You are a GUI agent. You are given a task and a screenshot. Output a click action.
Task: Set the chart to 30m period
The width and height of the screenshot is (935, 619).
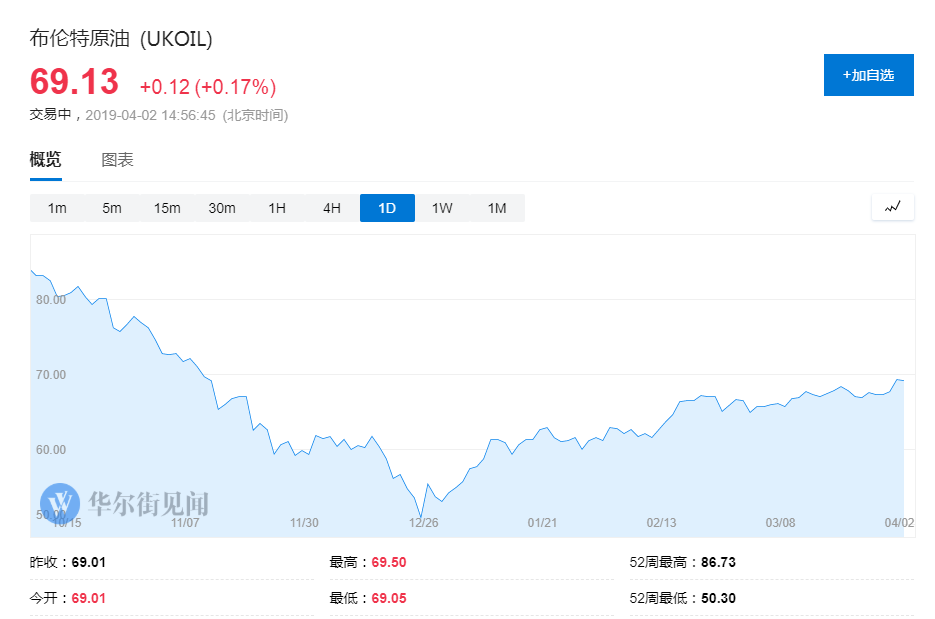222,208
